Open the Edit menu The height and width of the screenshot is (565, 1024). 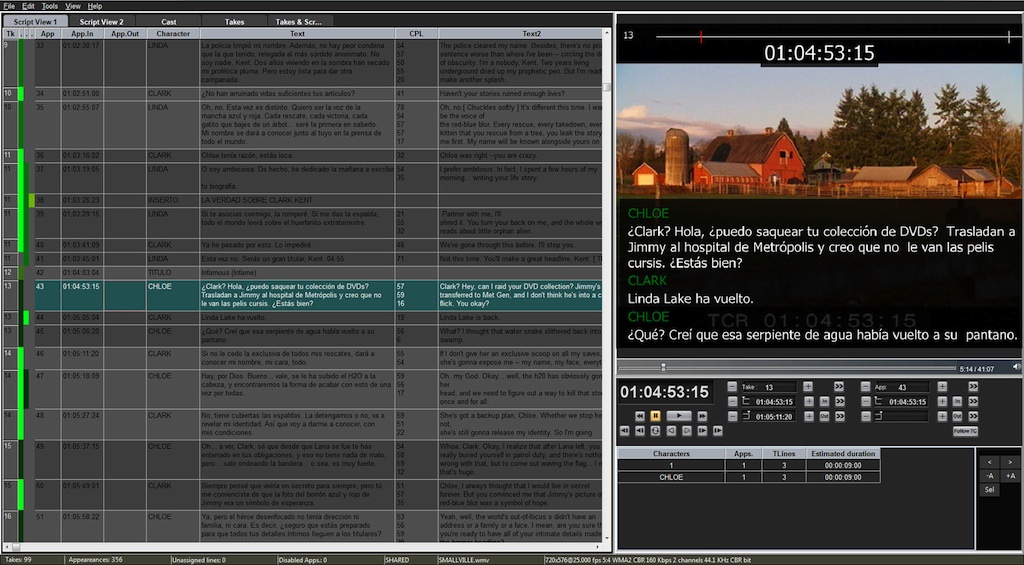point(28,6)
